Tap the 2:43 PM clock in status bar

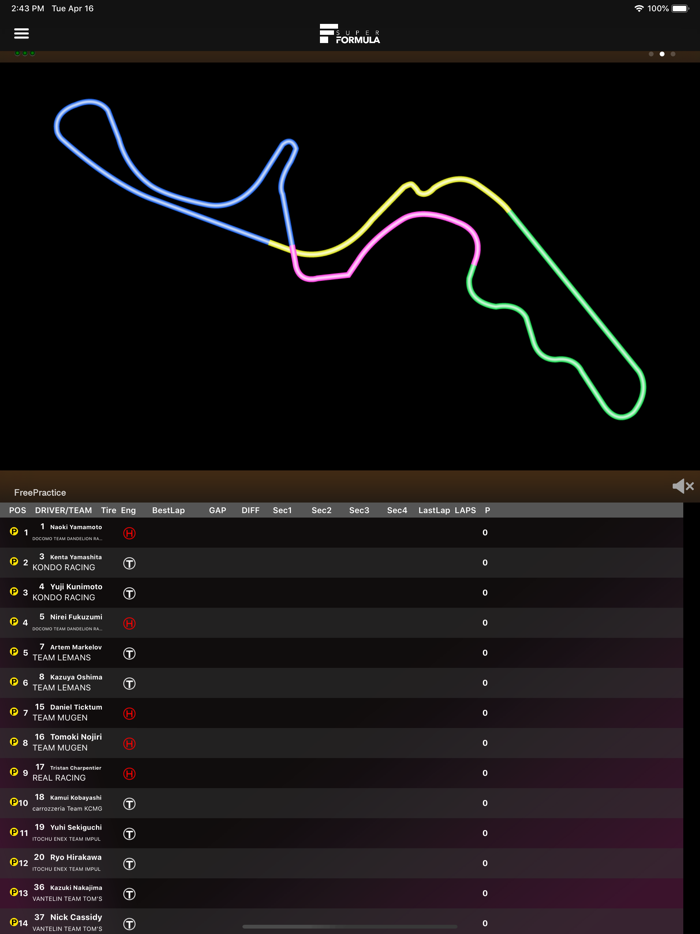click(x=27, y=8)
